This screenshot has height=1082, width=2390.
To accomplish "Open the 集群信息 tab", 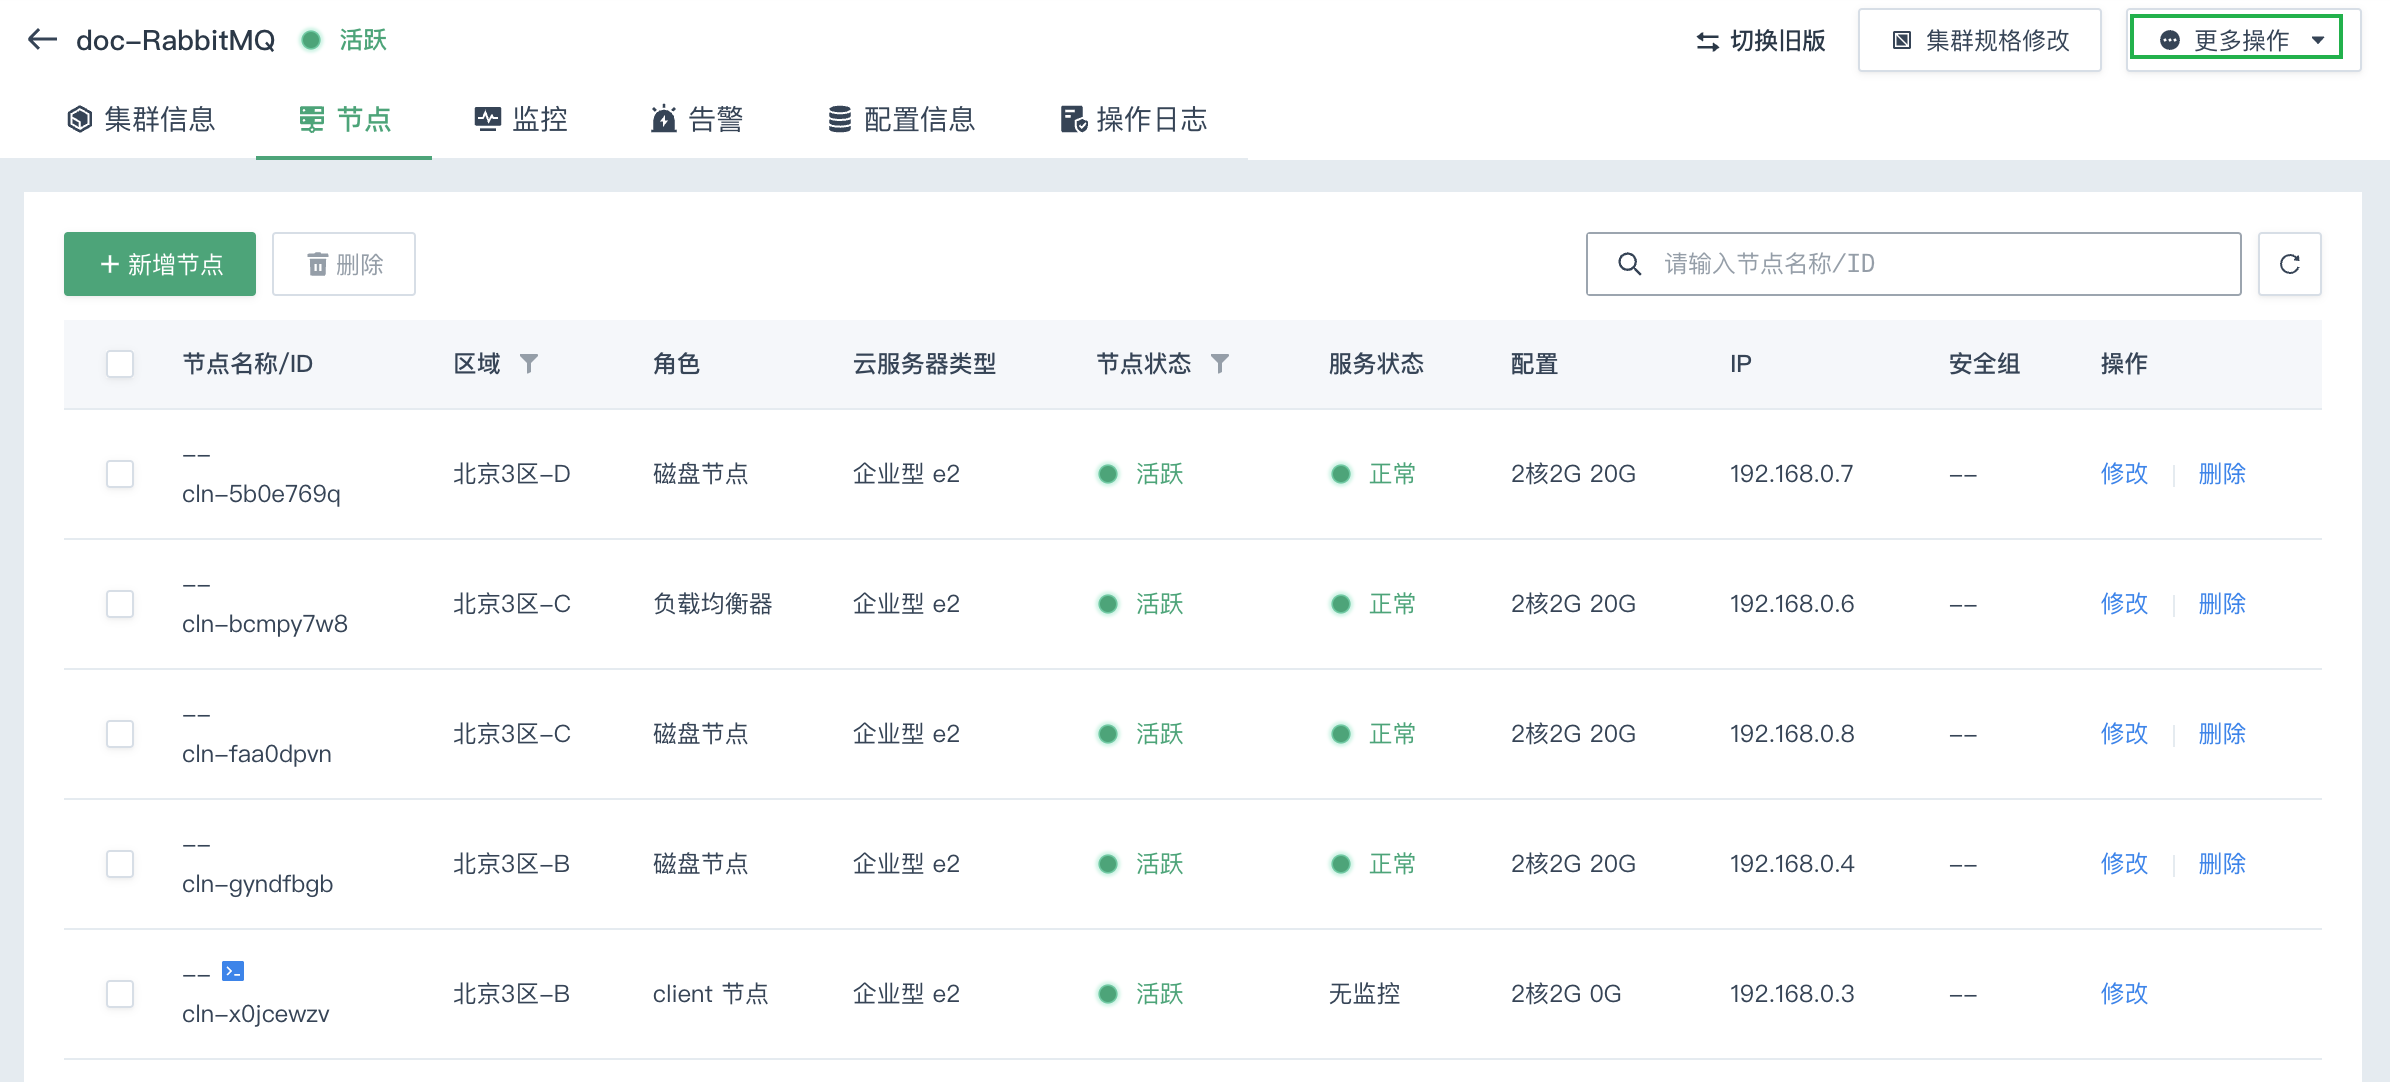I will coord(141,120).
